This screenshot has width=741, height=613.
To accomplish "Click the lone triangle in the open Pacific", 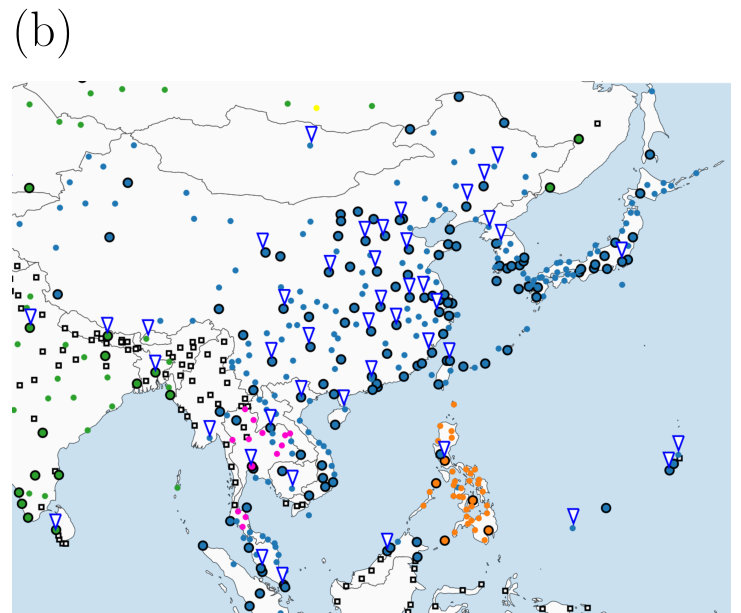I will click(x=573, y=516).
